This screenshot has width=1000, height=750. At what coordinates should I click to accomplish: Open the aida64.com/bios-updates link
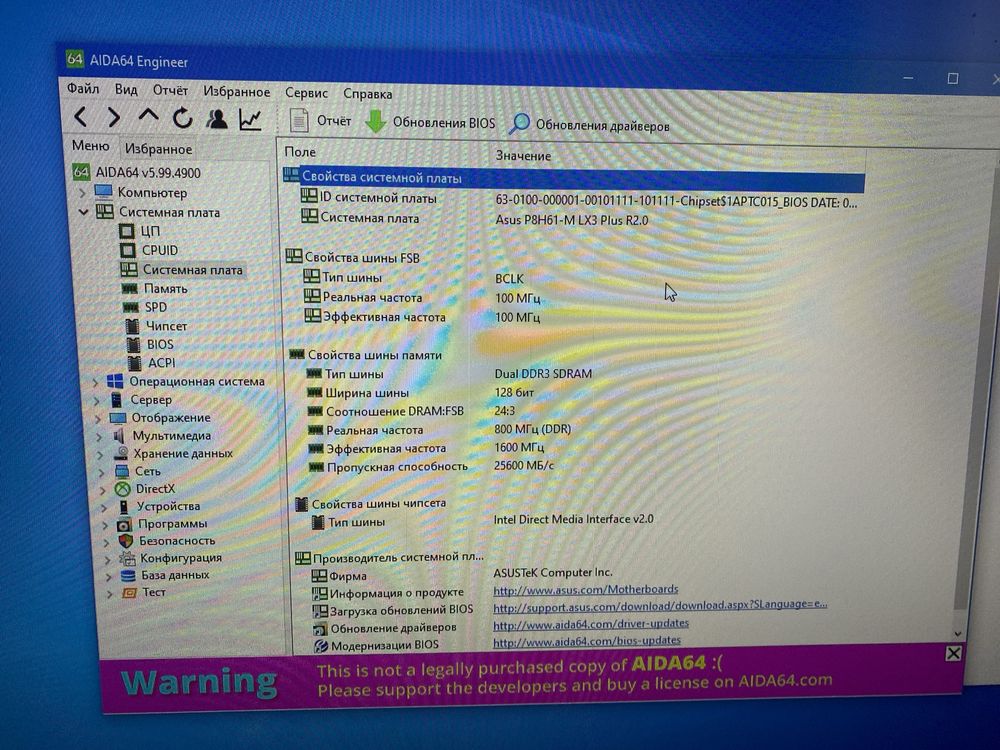click(587, 640)
